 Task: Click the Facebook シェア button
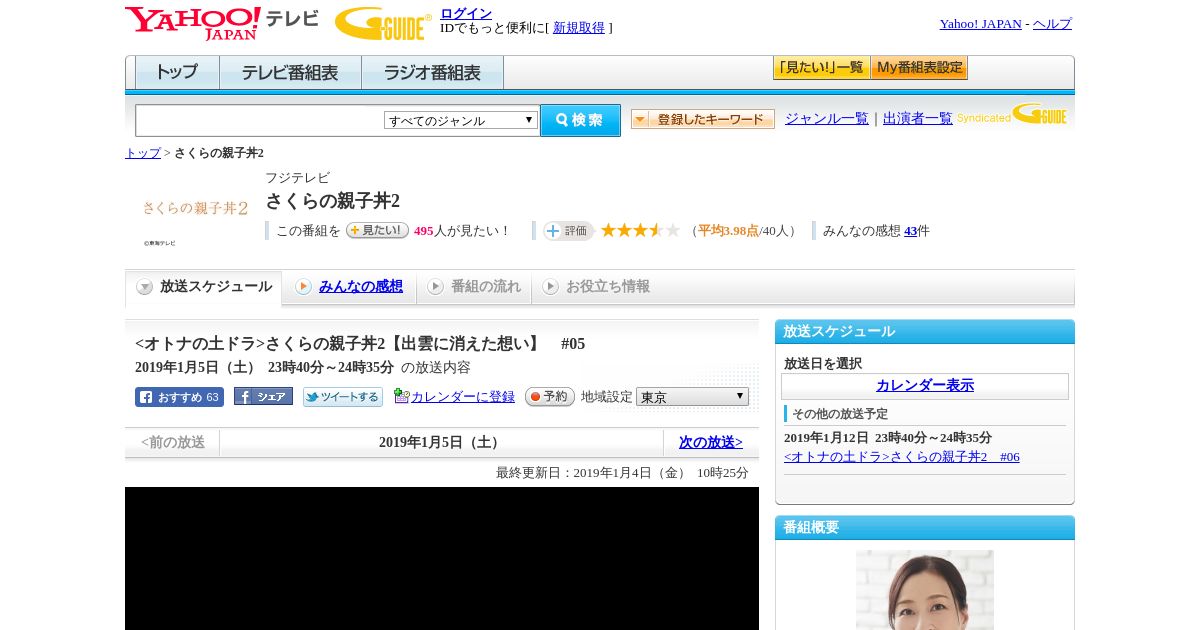[263, 396]
